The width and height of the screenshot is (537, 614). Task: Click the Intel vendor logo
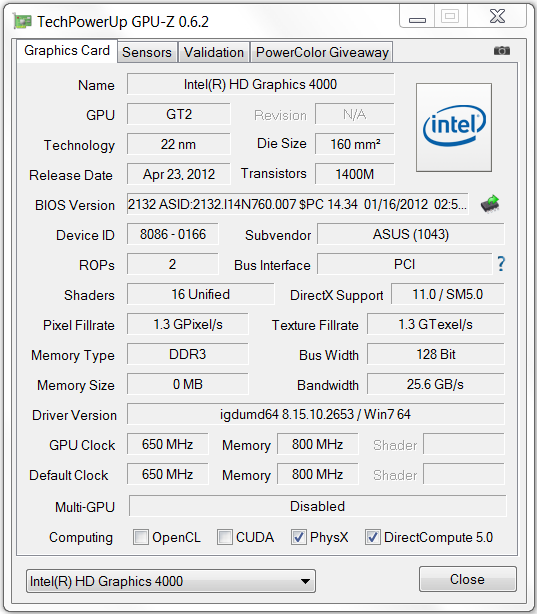[454, 127]
